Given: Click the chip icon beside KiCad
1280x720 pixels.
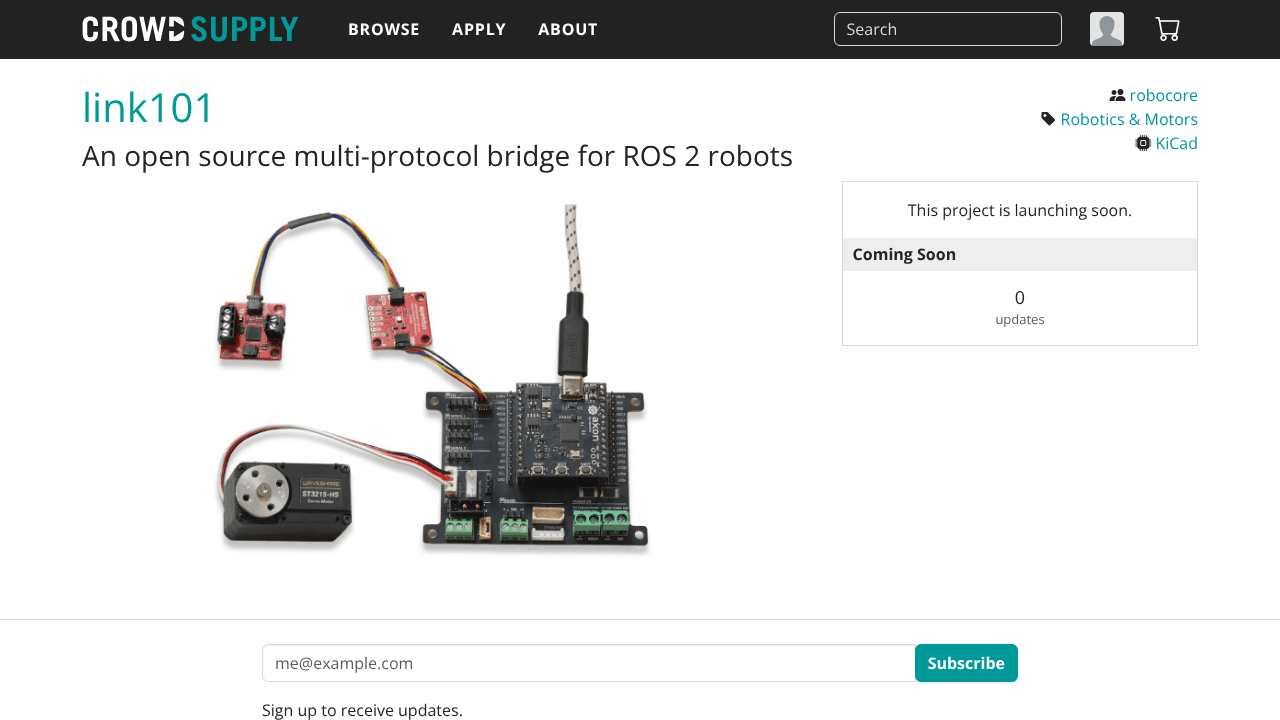Looking at the screenshot, I should click(1143, 143).
